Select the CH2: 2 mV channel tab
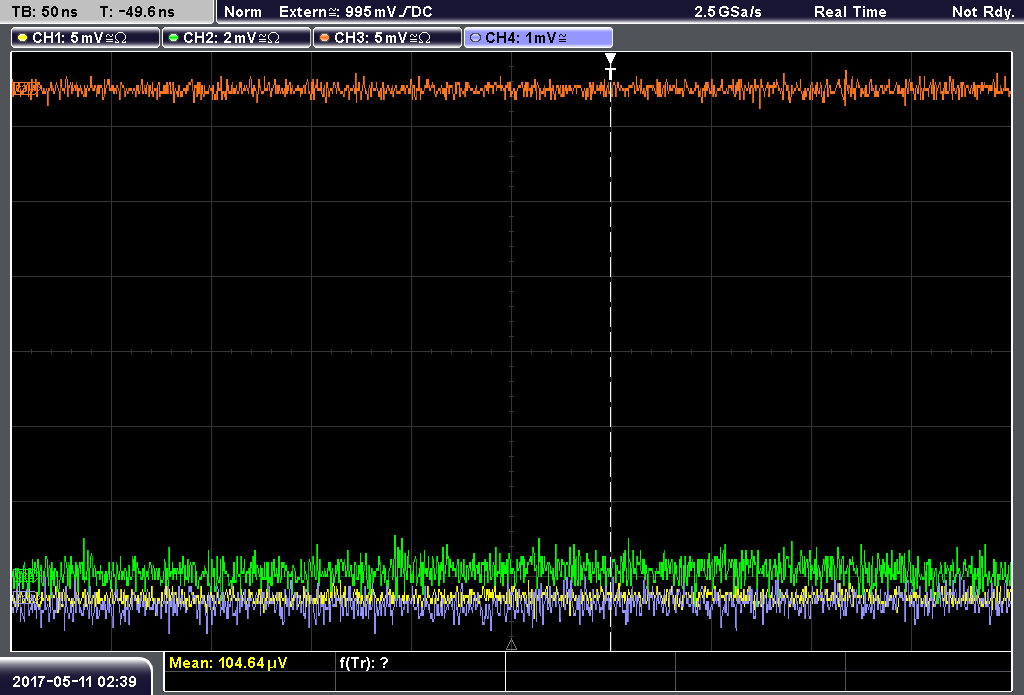The image size is (1024, 695). pyautogui.click(x=236, y=38)
